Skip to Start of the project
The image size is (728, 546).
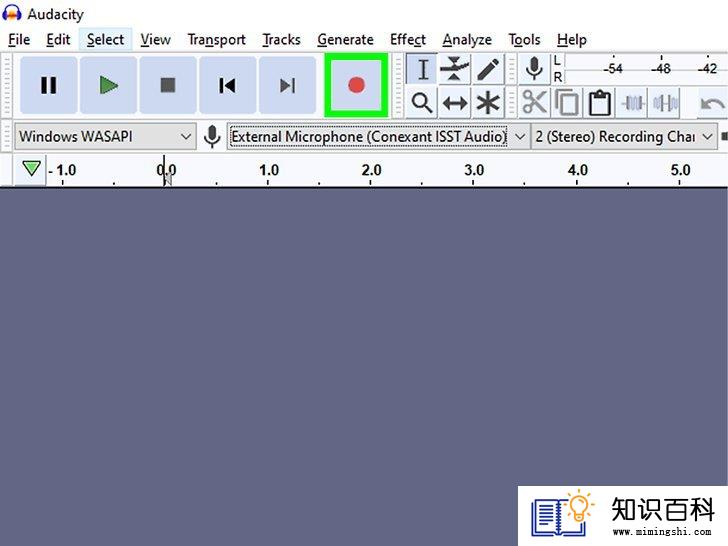pyautogui.click(x=227, y=85)
